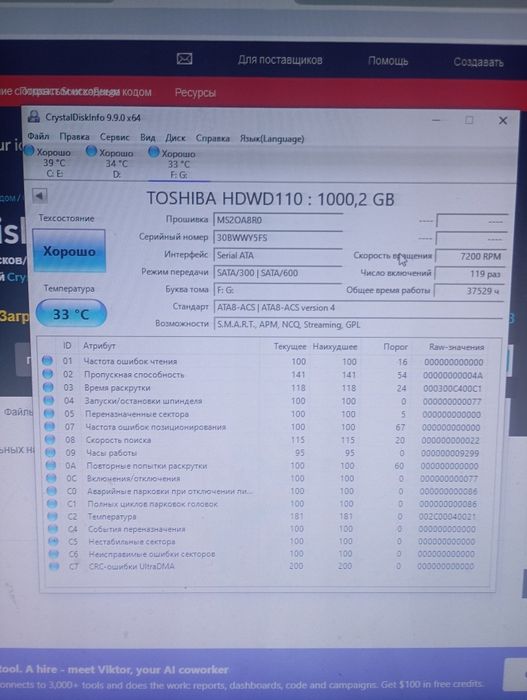Click the Общее время работы value 37529 ч
527x700 pixels.
pyautogui.click(x=469, y=291)
